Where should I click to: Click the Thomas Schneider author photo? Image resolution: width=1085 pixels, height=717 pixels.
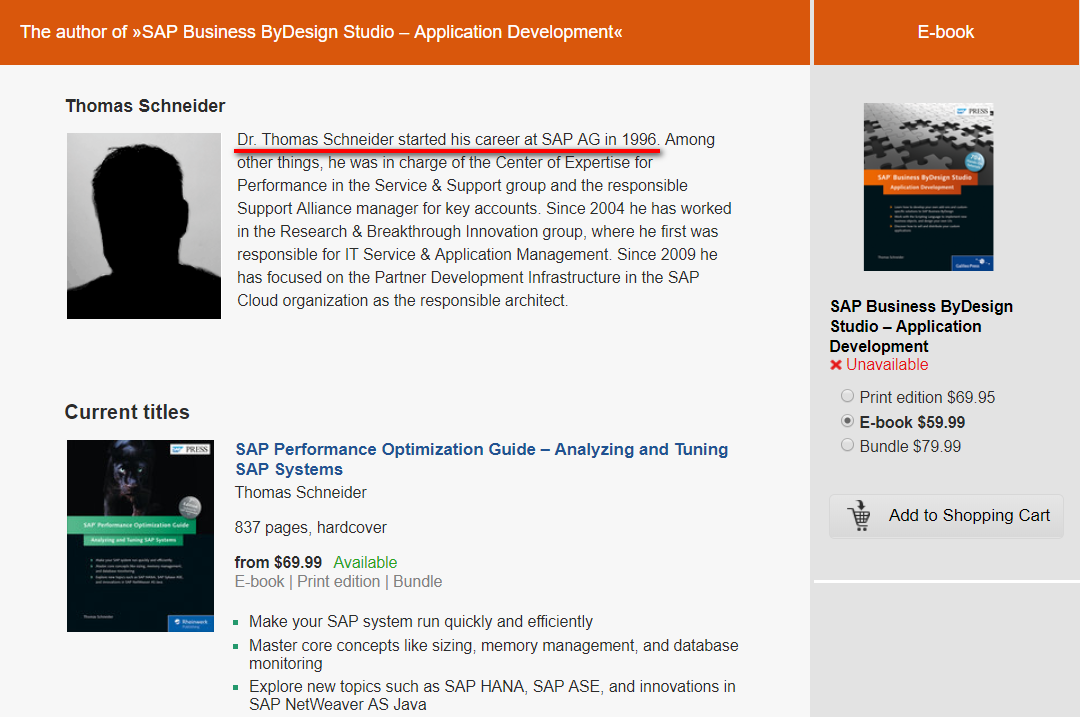pyautogui.click(x=144, y=226)
